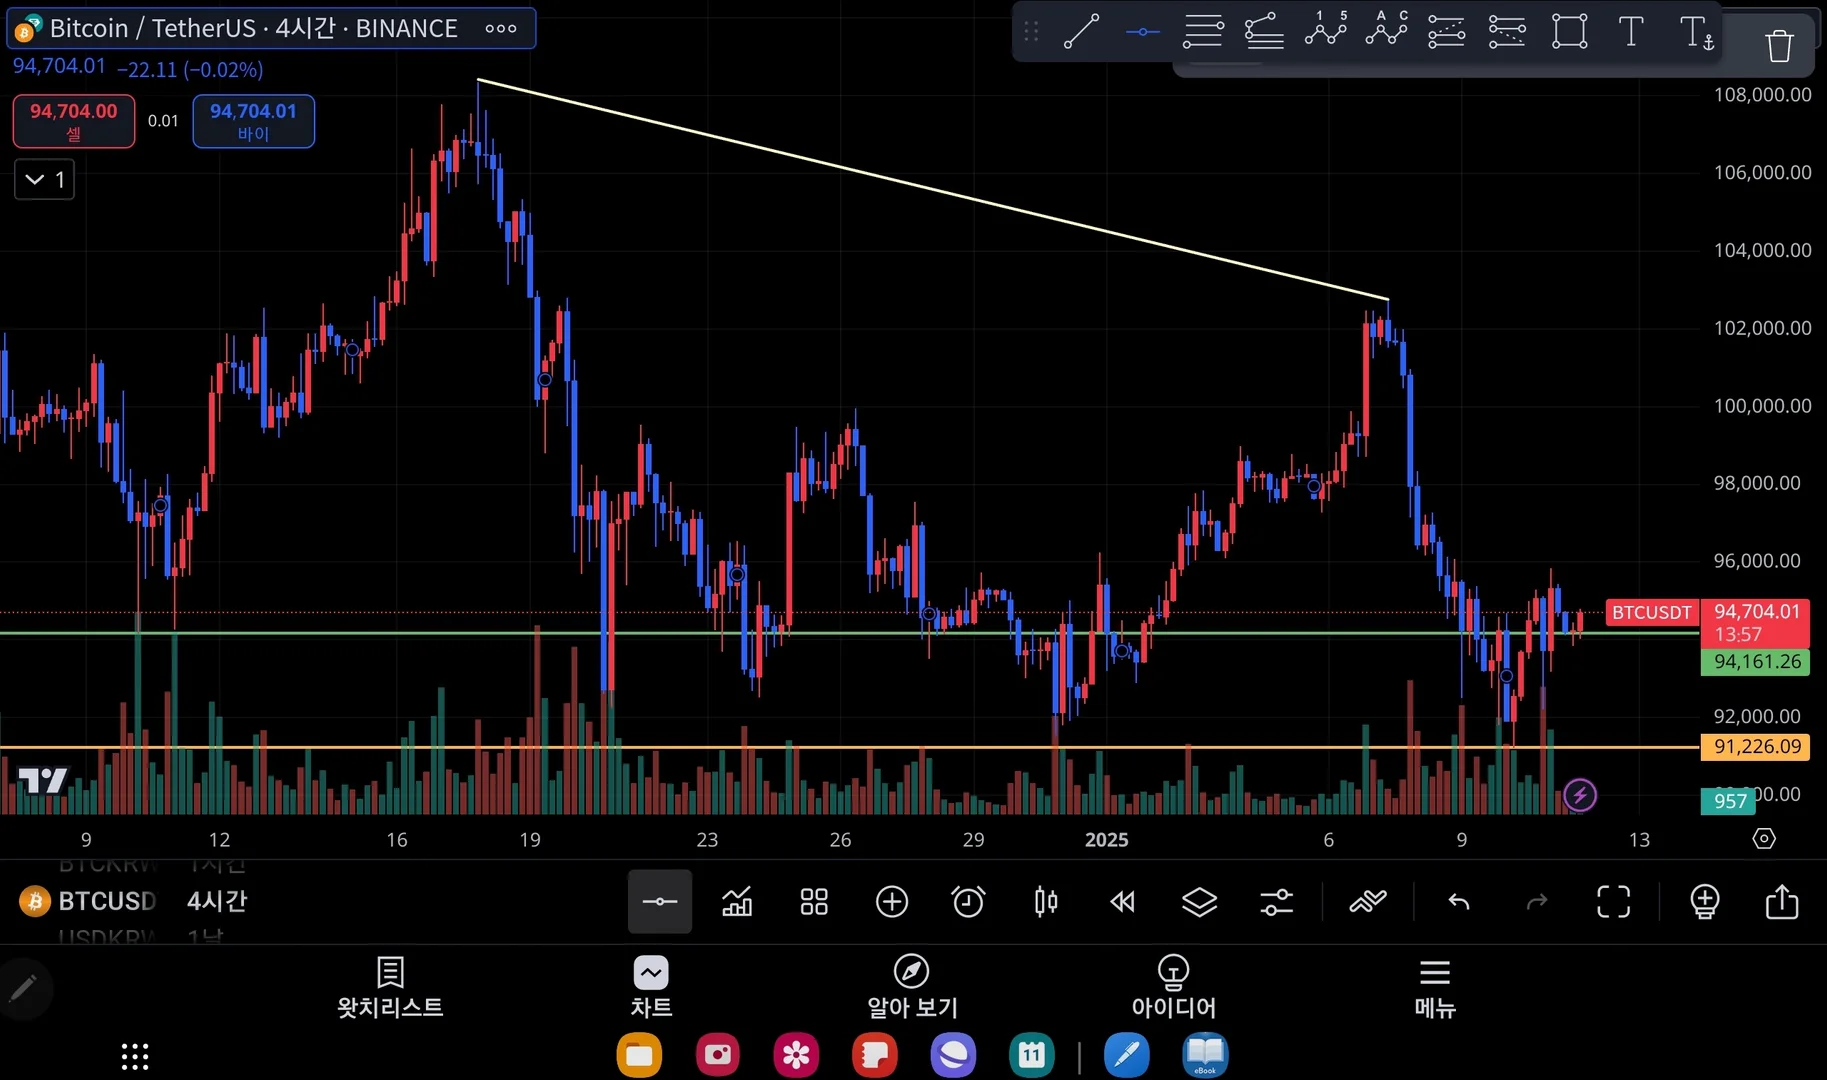Open the app drawer grid icon

135,1056
